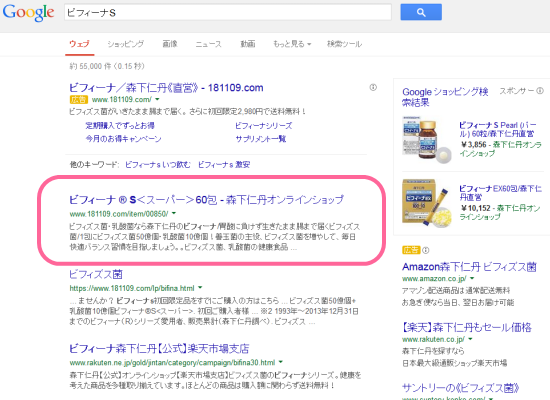The image size is (550, 400).
Task: Expand arrow next to 181109.com/lp/bifina.html URL
Action: [x=200, y=288]
